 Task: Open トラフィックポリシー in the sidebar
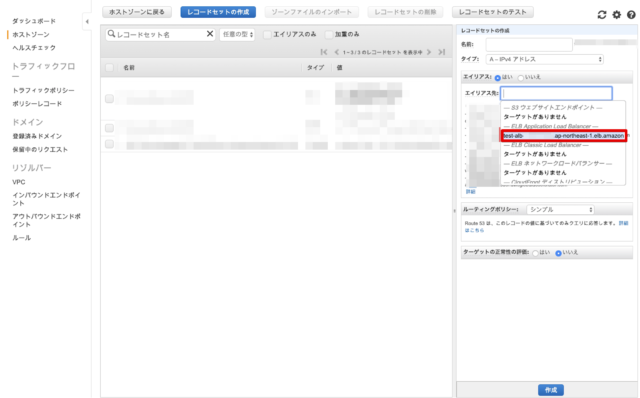[x=43, y=90]
